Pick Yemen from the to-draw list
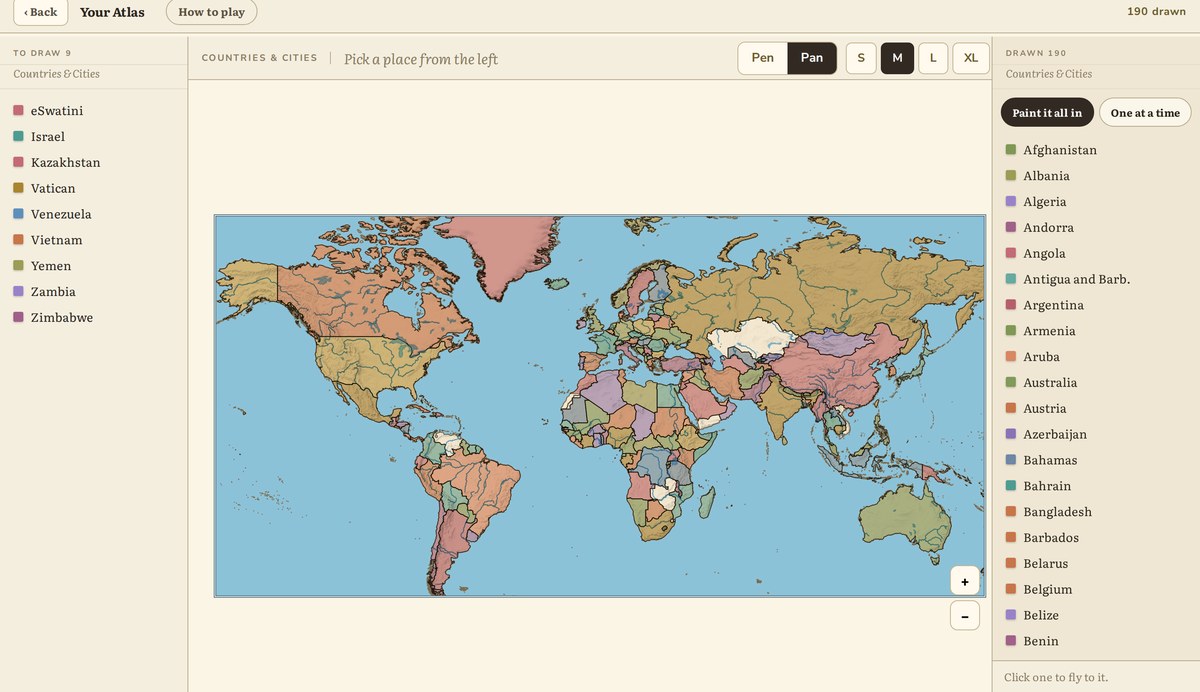 click(94, 266)
